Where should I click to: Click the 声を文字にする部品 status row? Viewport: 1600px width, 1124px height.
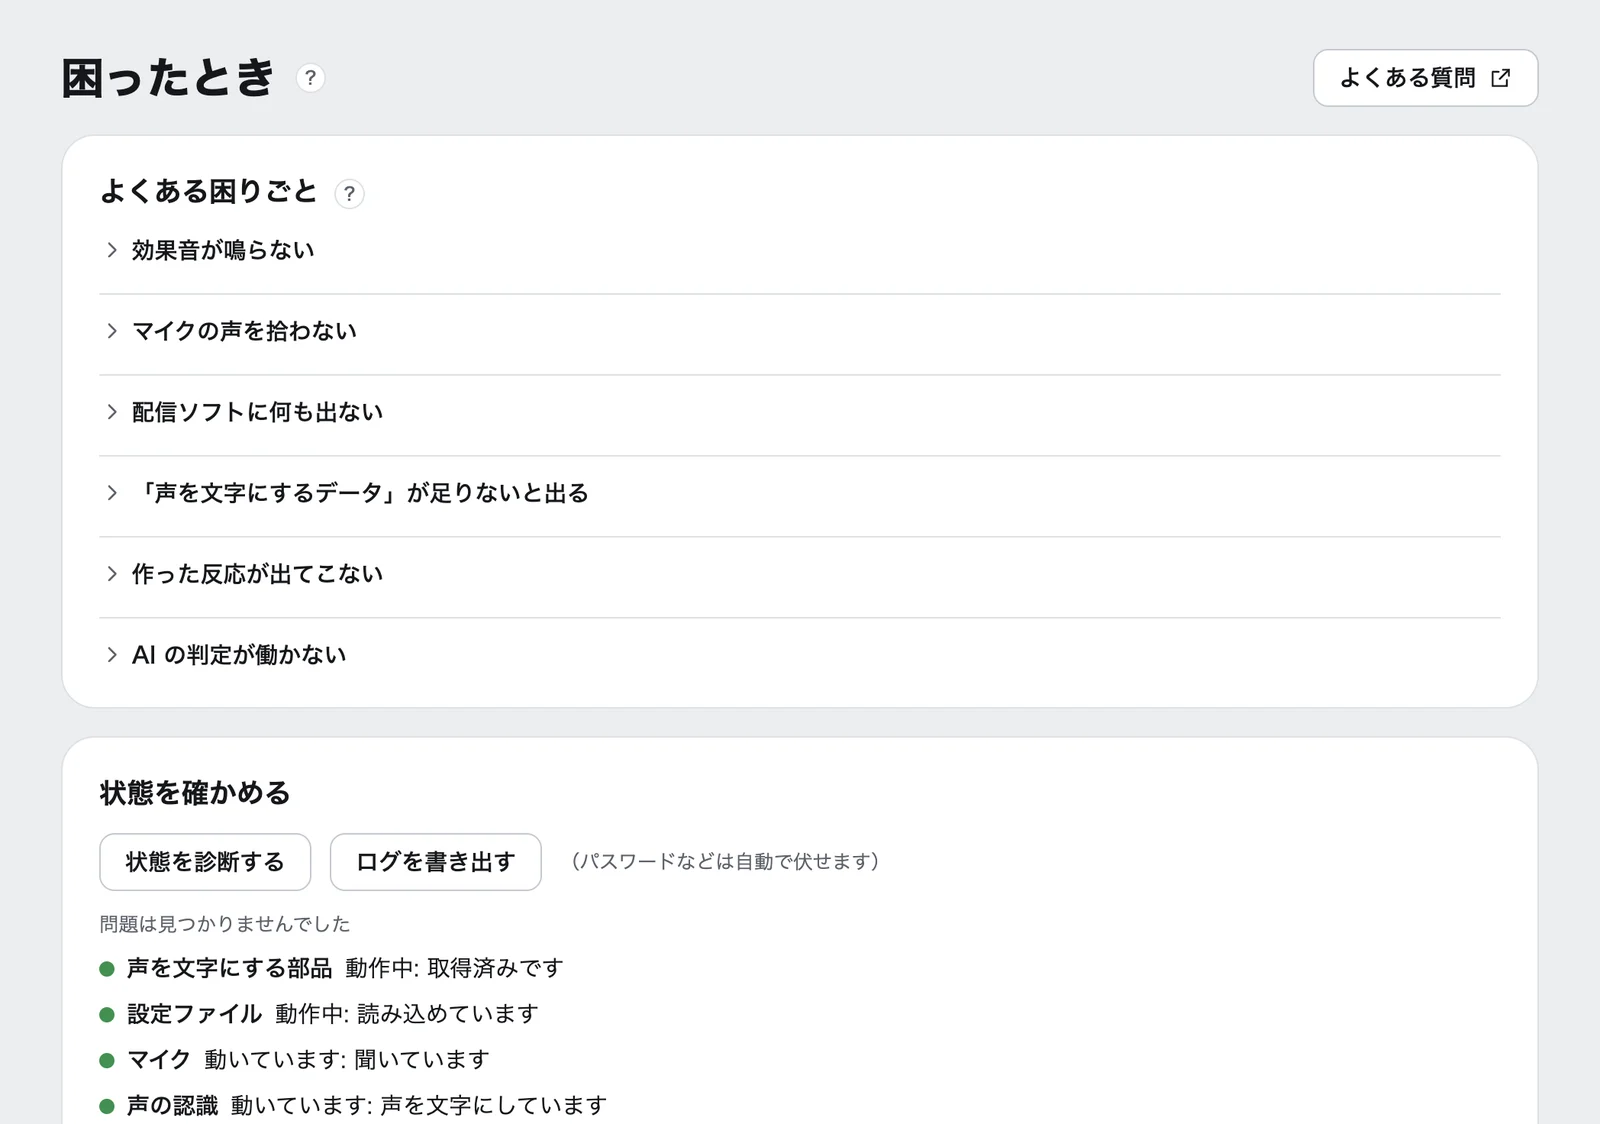click(332, 968)
